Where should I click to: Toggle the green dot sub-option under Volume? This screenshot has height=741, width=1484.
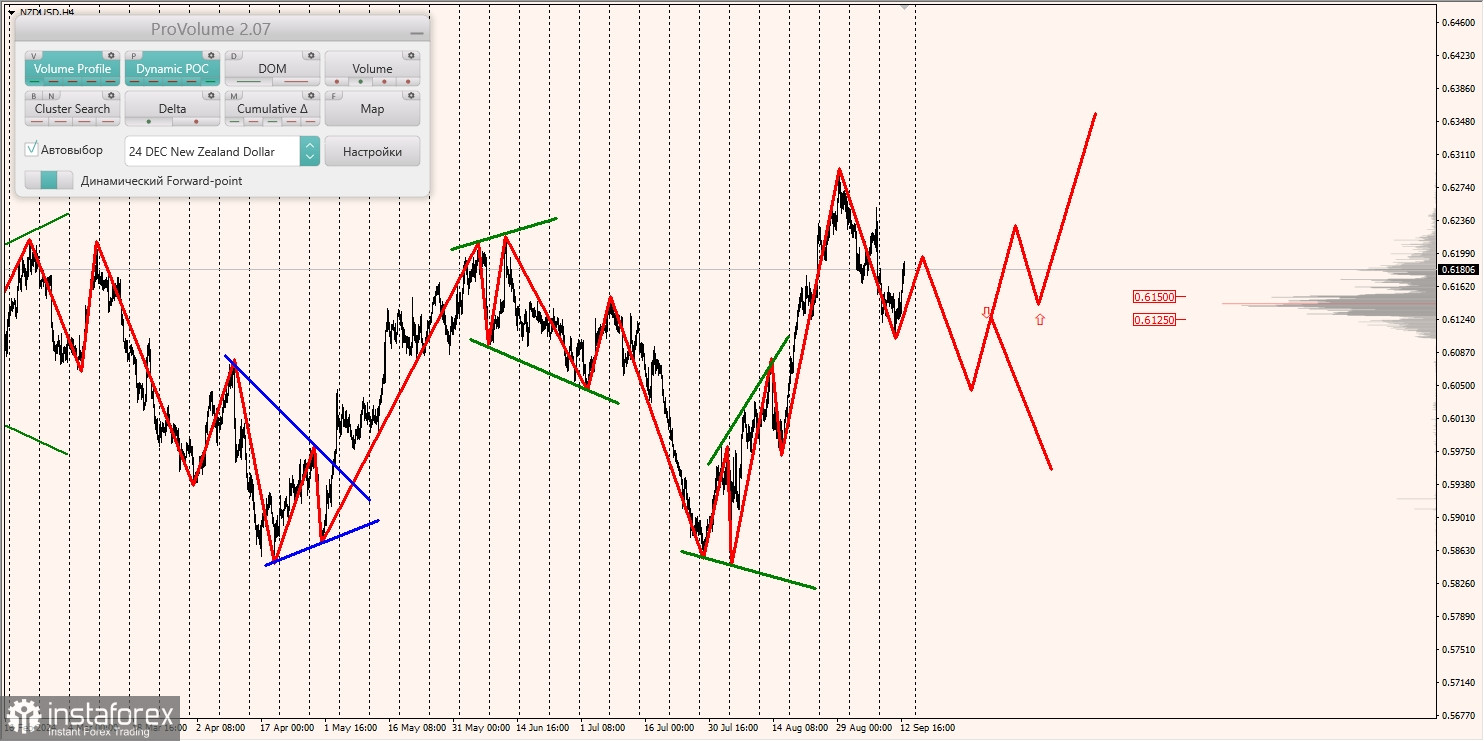click(x=360, y=81)
